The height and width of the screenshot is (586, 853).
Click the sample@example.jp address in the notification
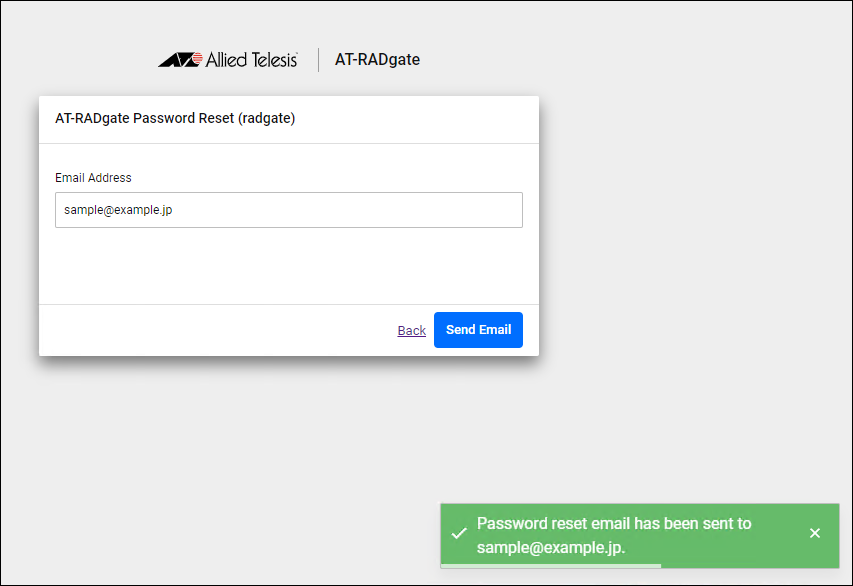[x=550, y=547]
